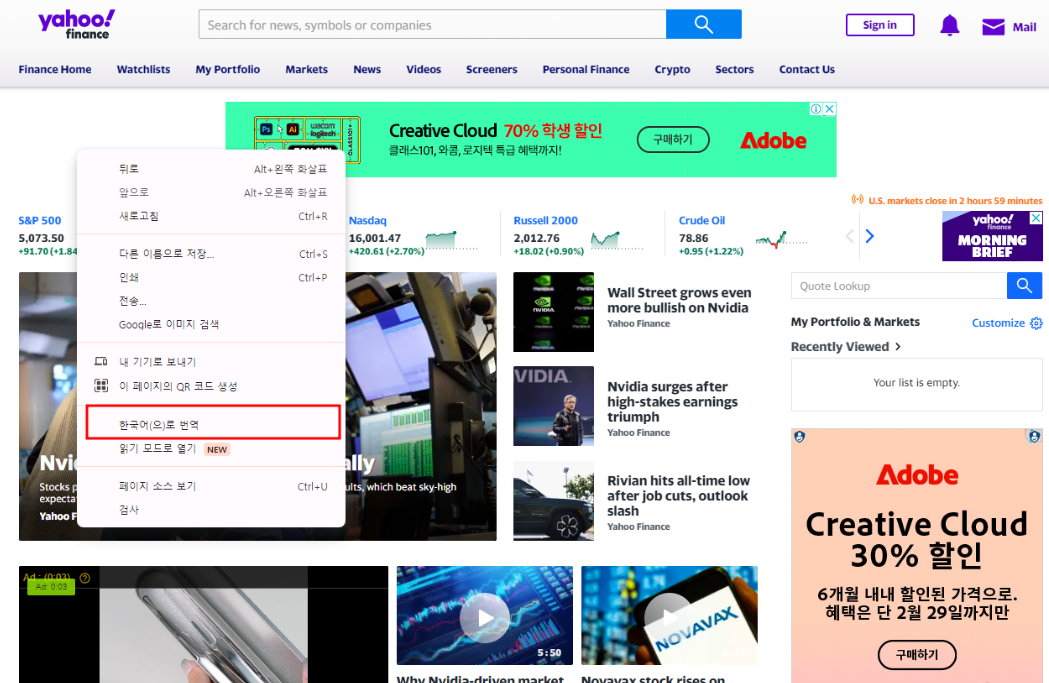Screen dimensions: 1049x683
Task: Select '인쇄' in the context menu
Action: coord(211,277)
